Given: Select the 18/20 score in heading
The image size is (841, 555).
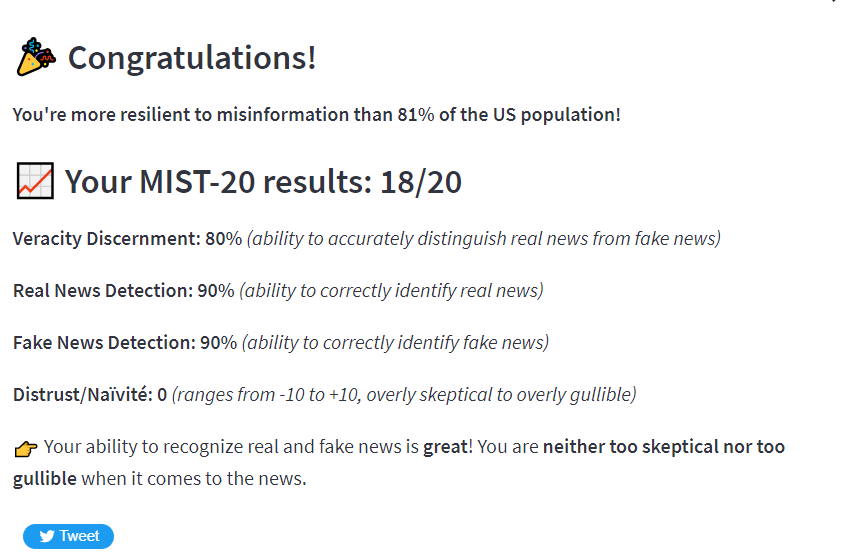Looking at the screenshot, I should (421, 182).
